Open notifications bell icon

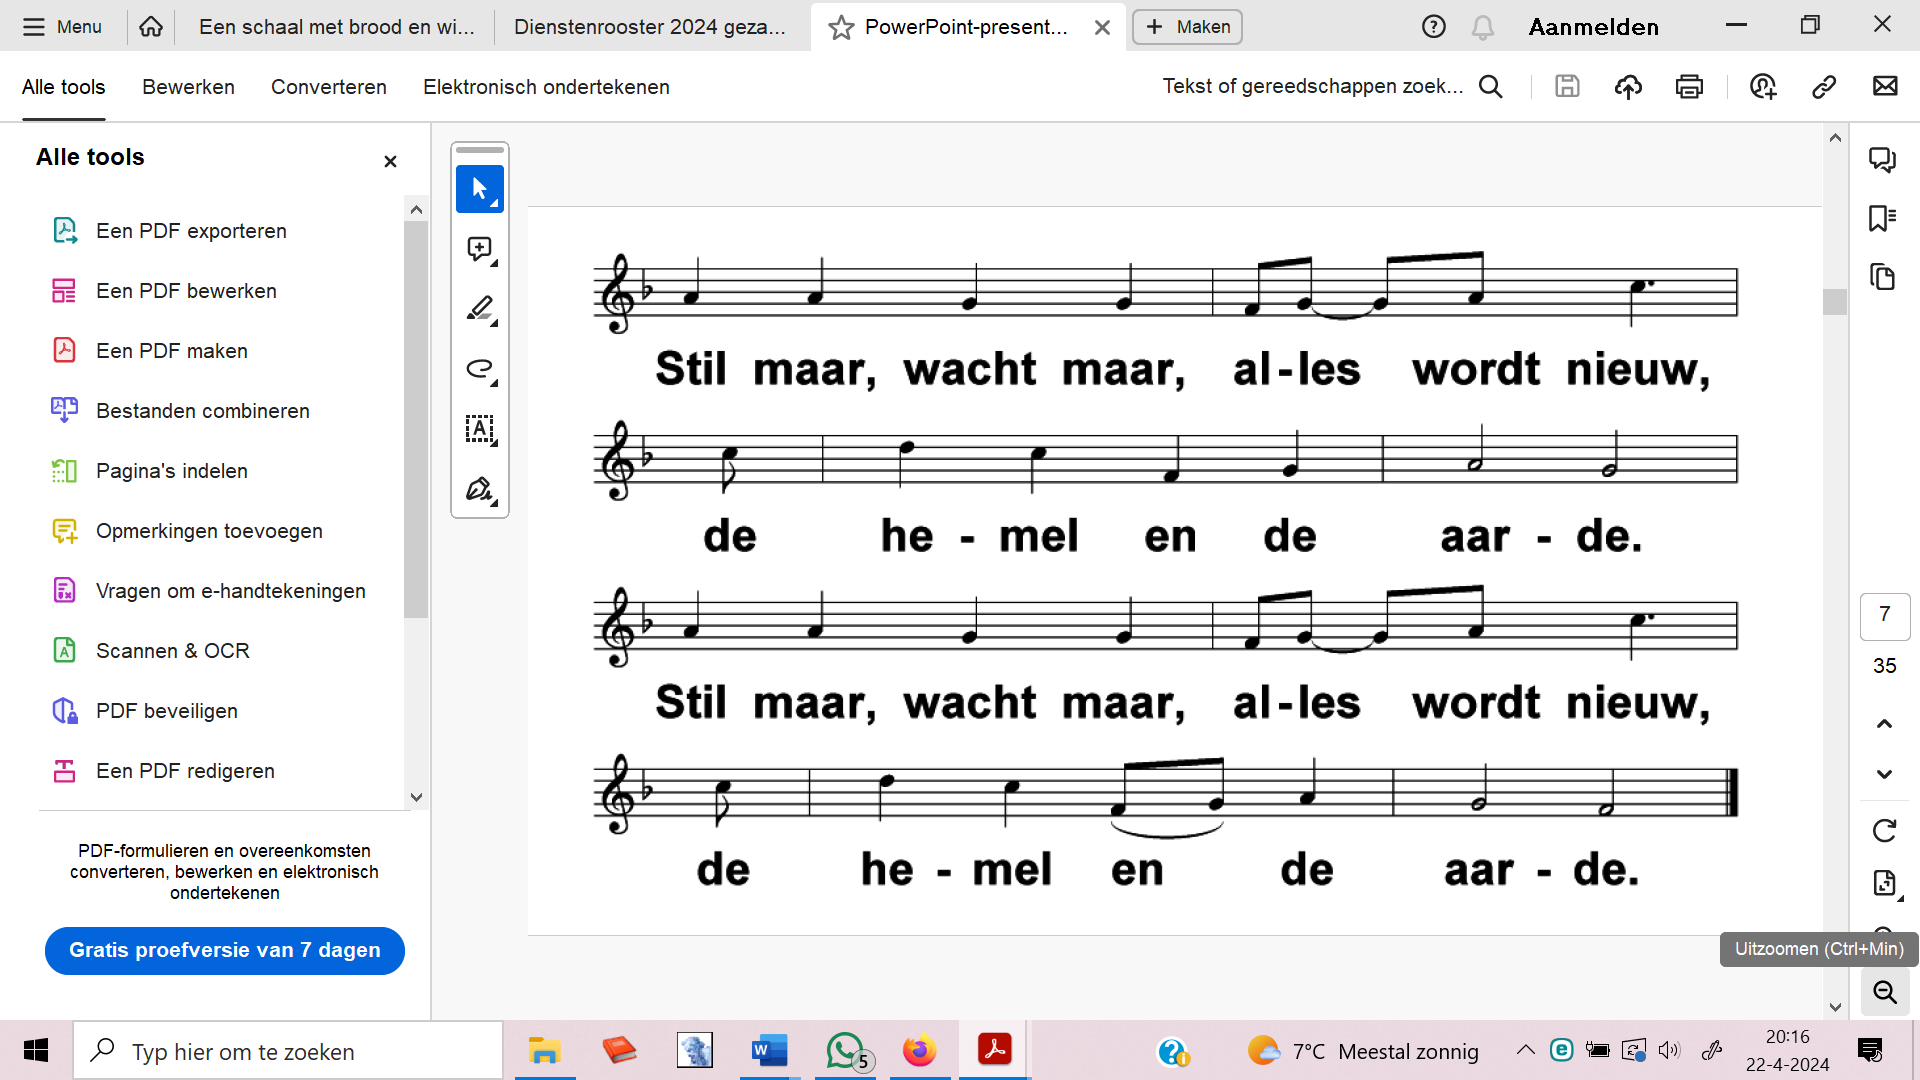1483,27
